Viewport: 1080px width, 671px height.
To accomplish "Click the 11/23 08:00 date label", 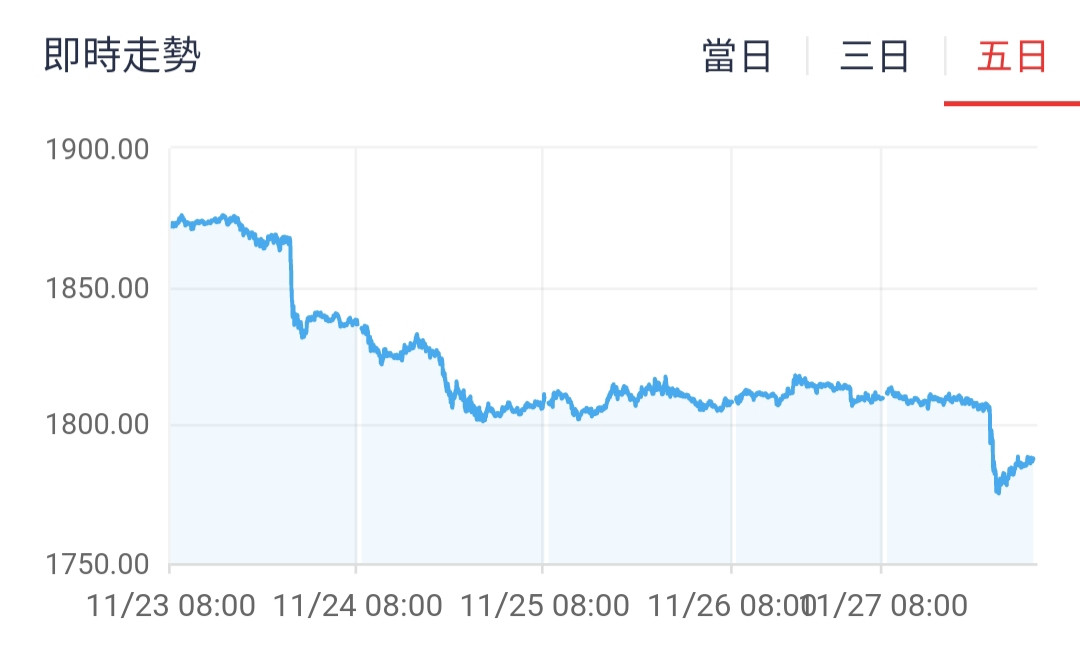I will [171, 606].
